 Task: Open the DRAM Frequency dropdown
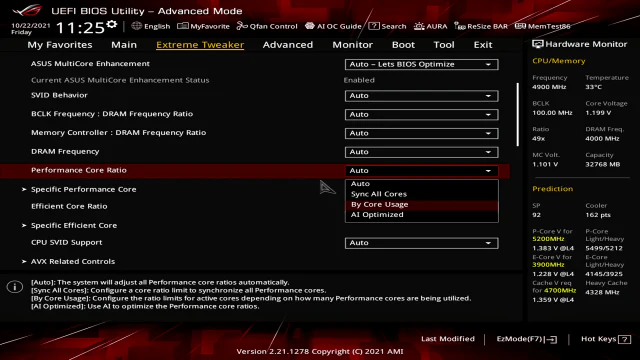click(421, 152)
